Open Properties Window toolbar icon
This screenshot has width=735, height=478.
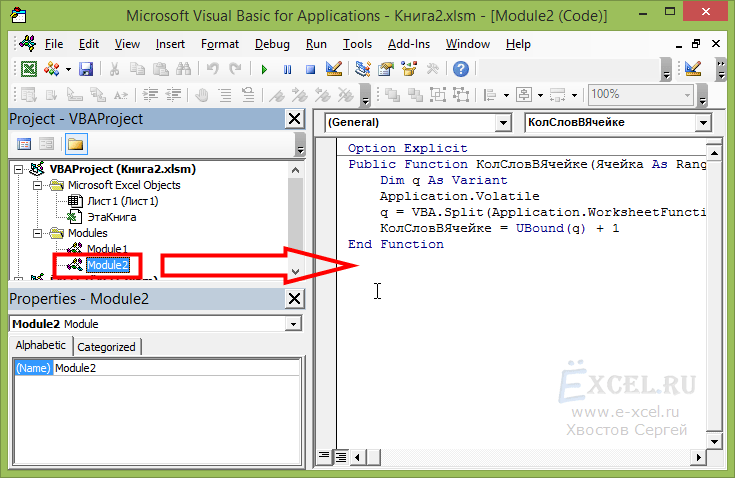(386, 69)
